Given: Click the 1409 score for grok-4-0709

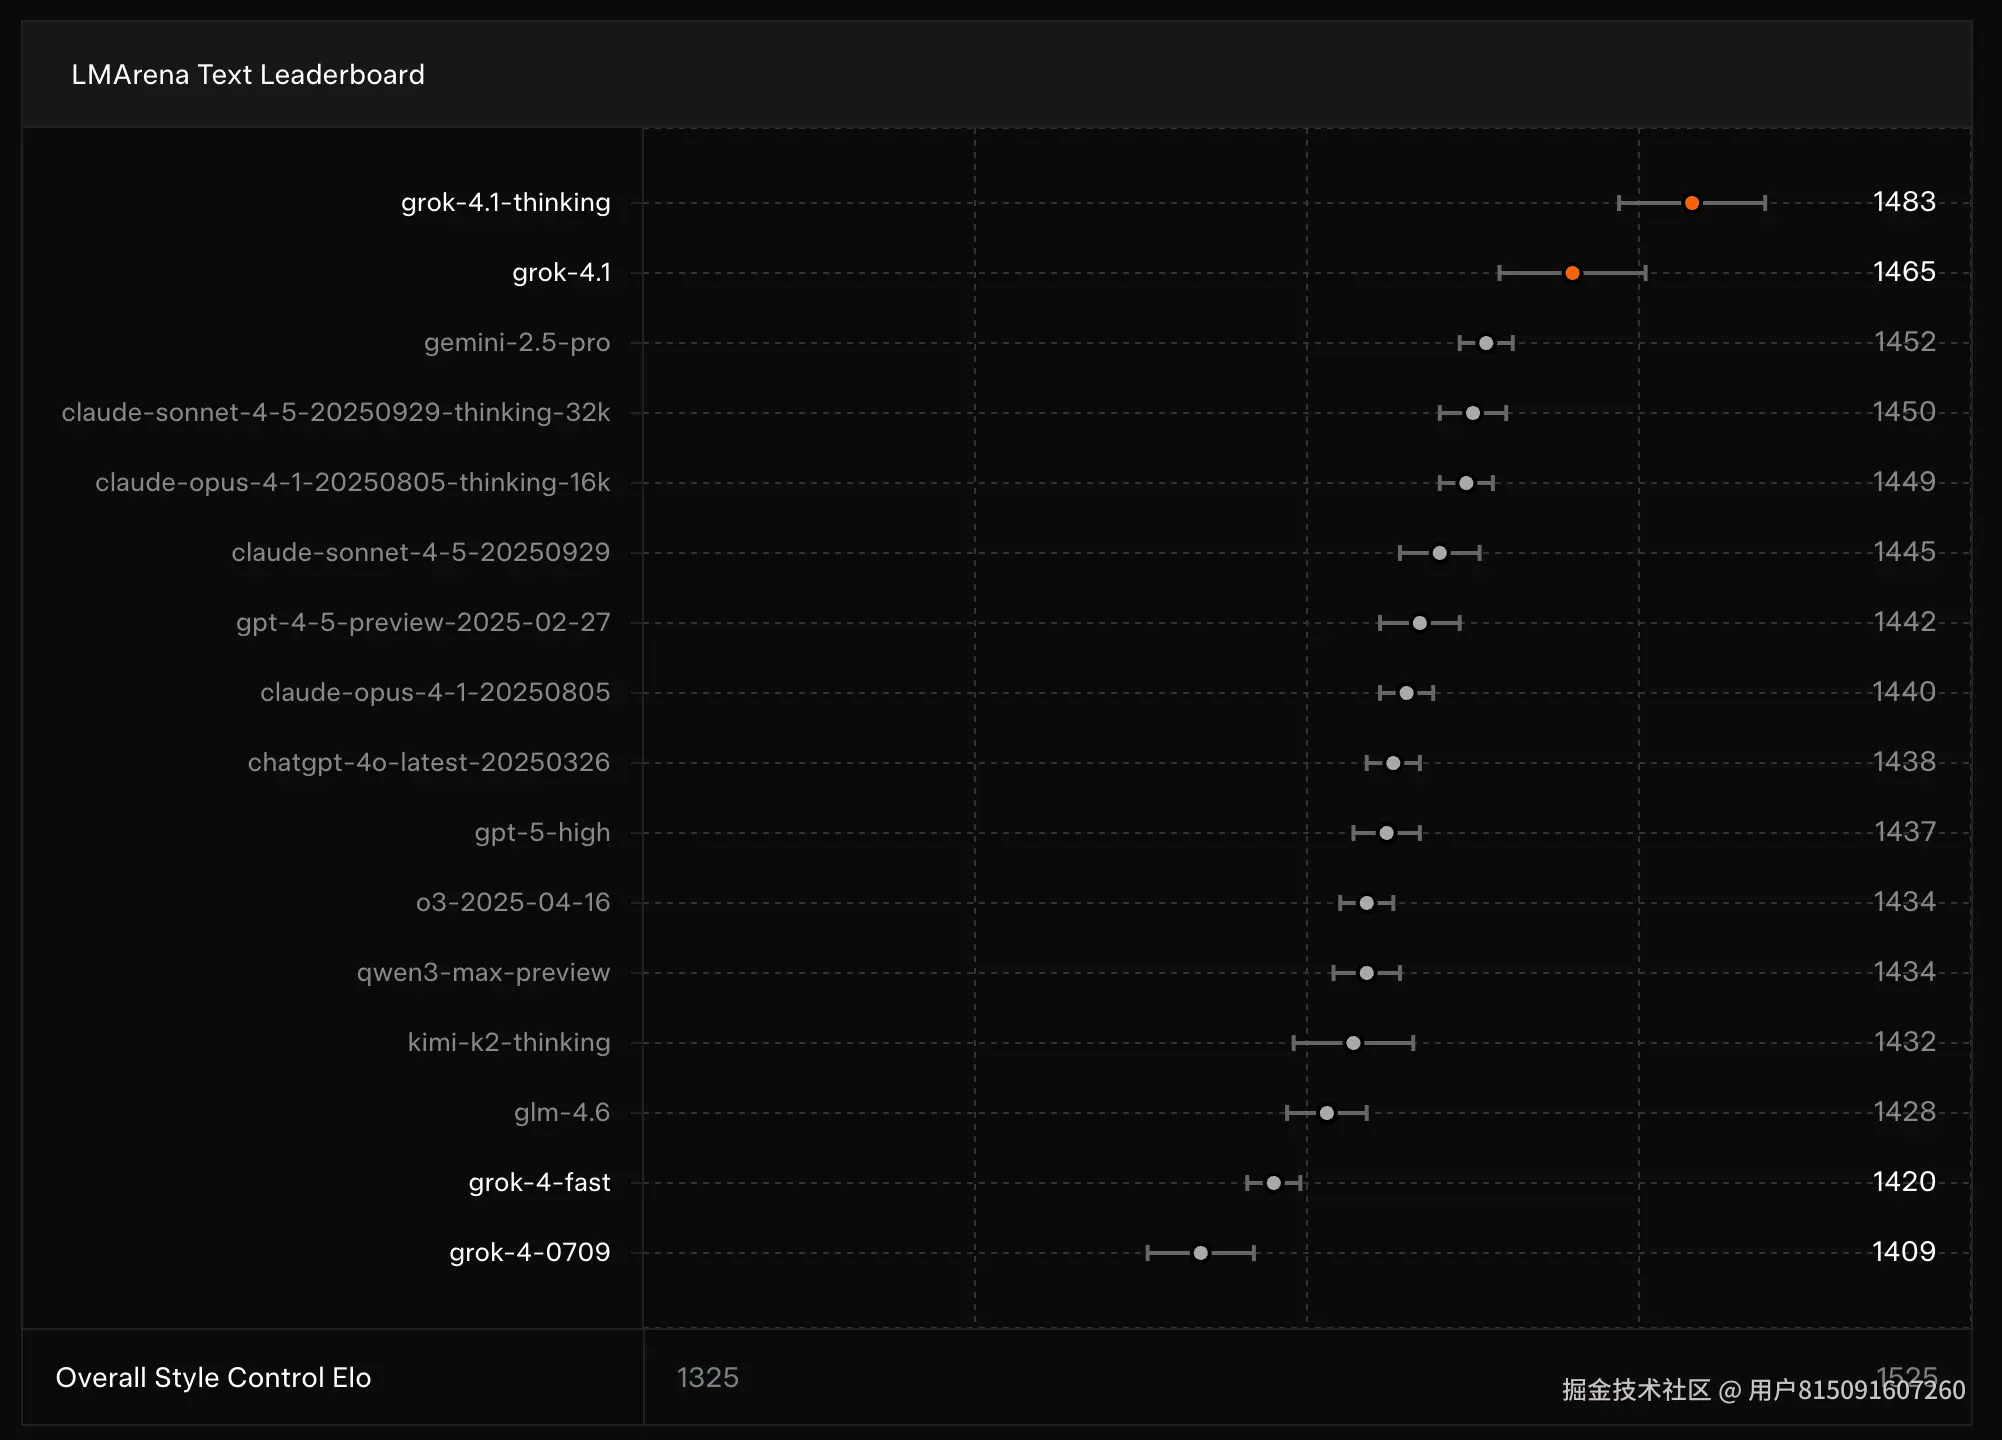Looking at the screenshot, I should tap(1904, 1252).
